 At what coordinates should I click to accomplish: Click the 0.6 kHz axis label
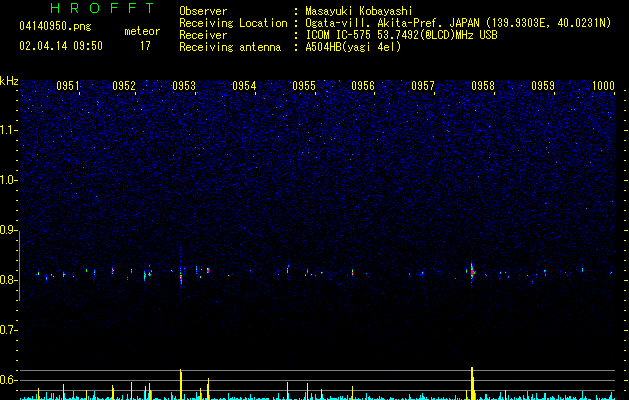point(8,380)
